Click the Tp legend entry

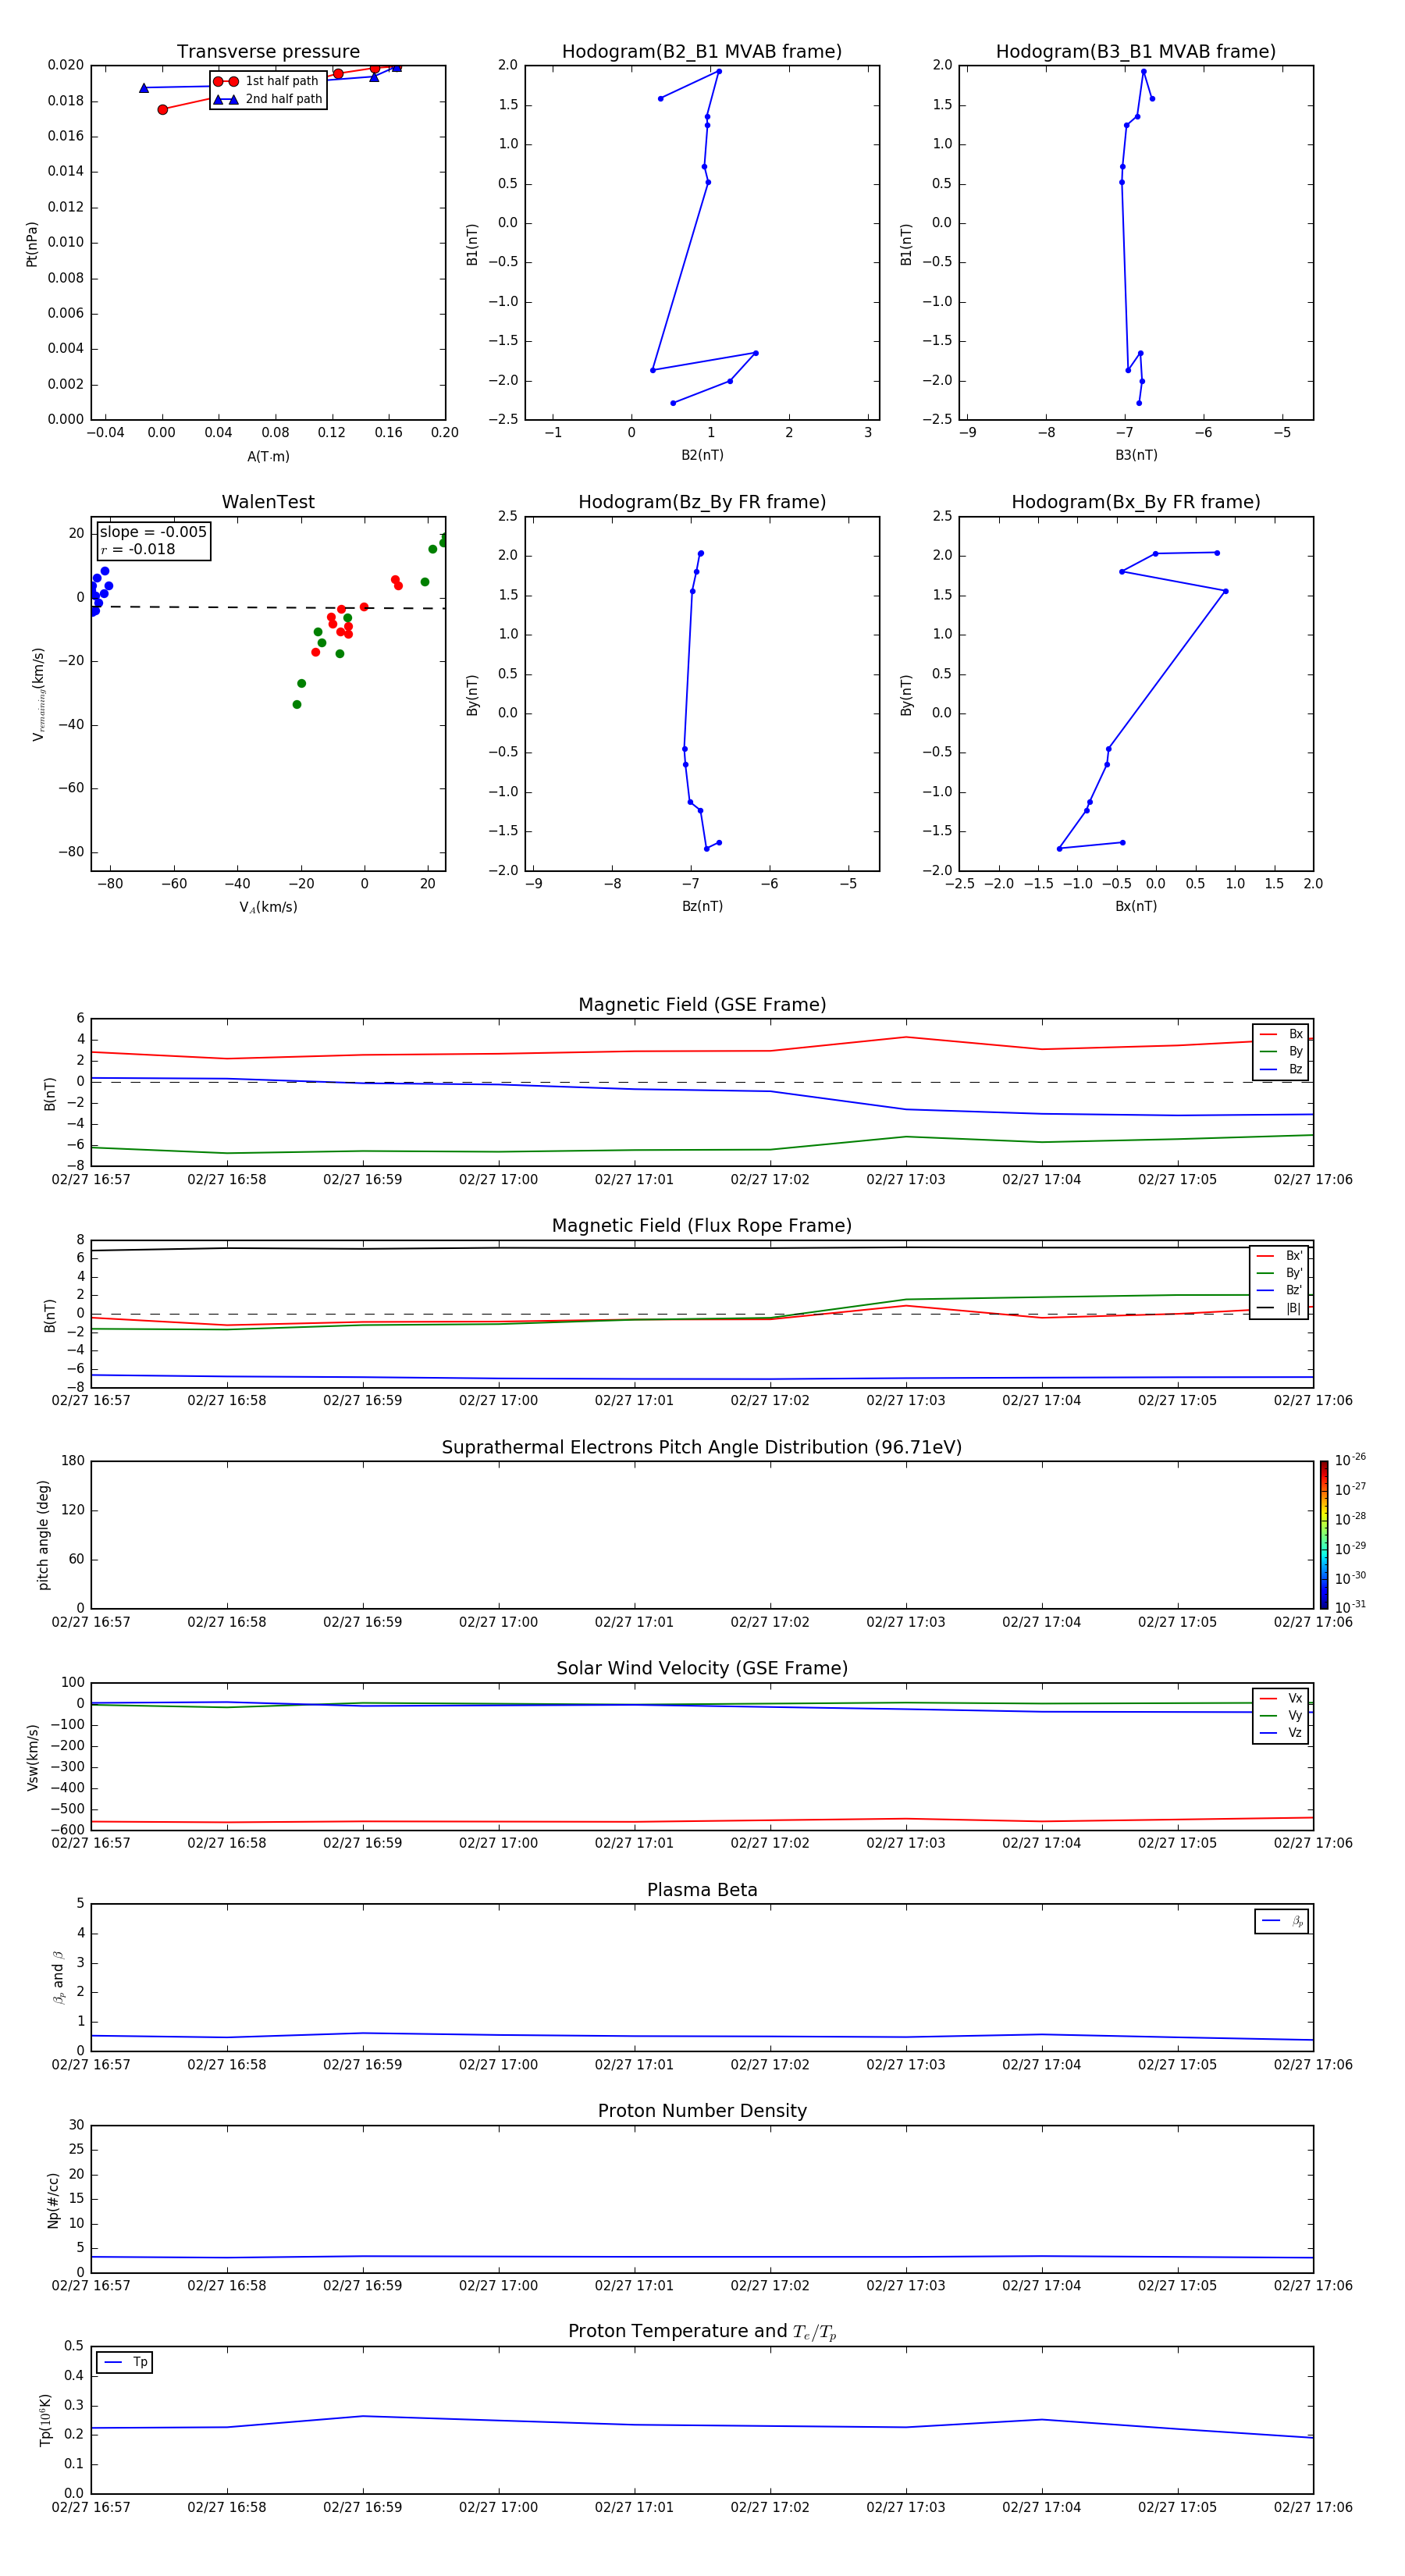tap(125, 2362)
